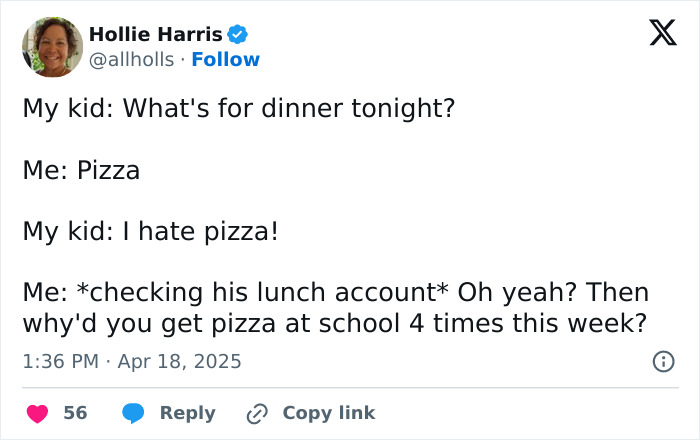Like the tweet with the heart icon
700x440 pixels.
click(x=38, y=413)
